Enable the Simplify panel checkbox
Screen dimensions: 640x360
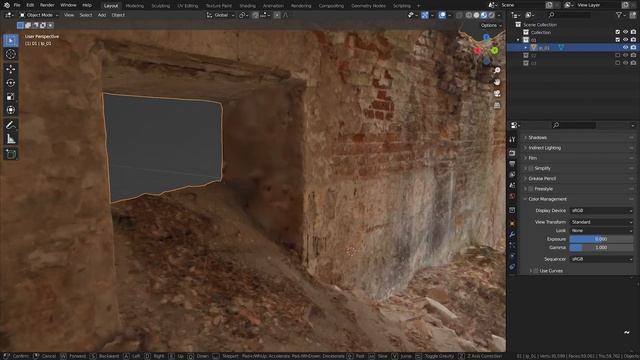(531, 168)
